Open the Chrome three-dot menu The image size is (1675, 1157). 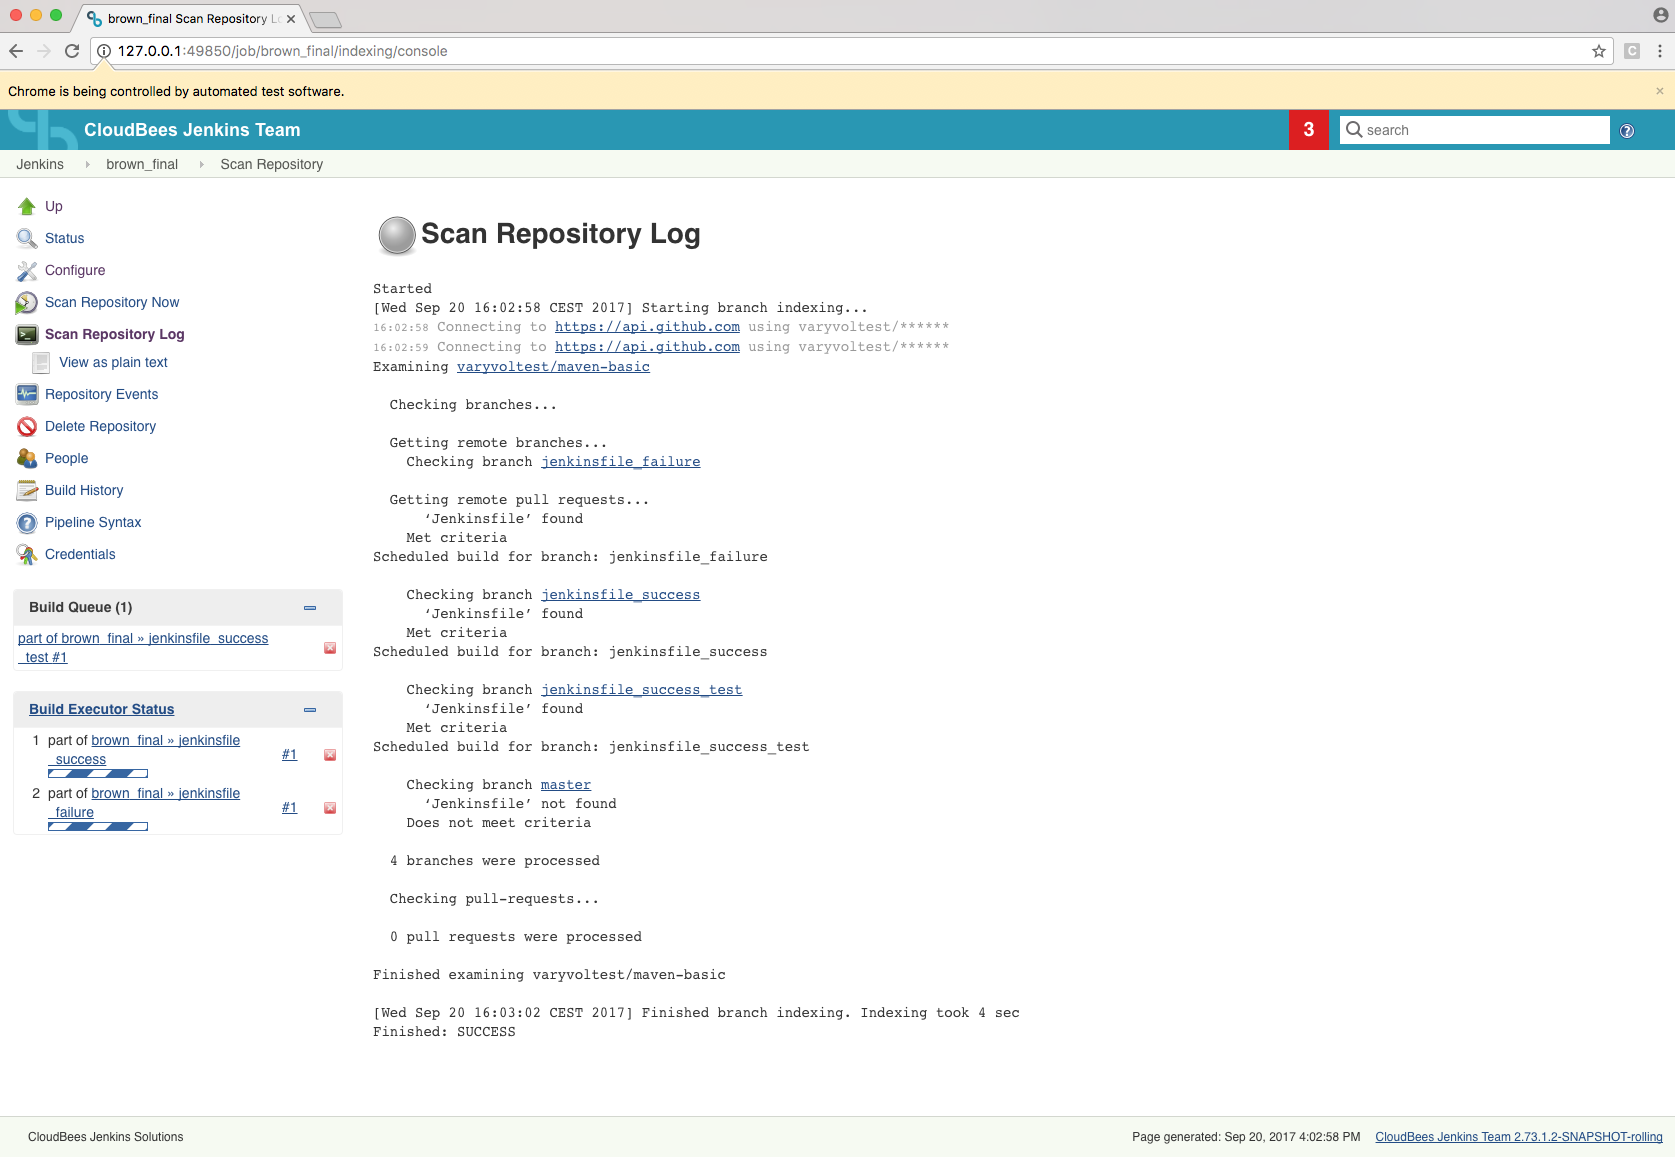click(1660, 51)
